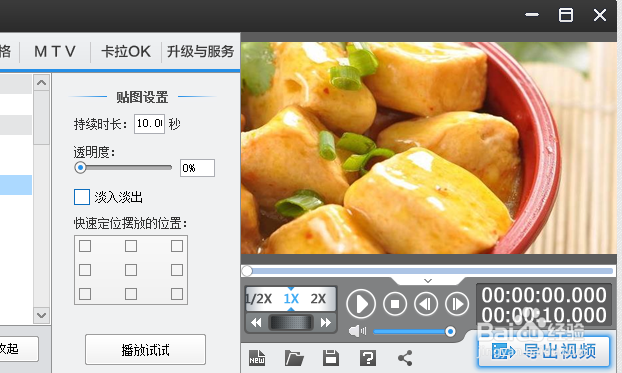The image size is (622, 373).
Task: Select middle-left placement position box
Action: (85, 270)
